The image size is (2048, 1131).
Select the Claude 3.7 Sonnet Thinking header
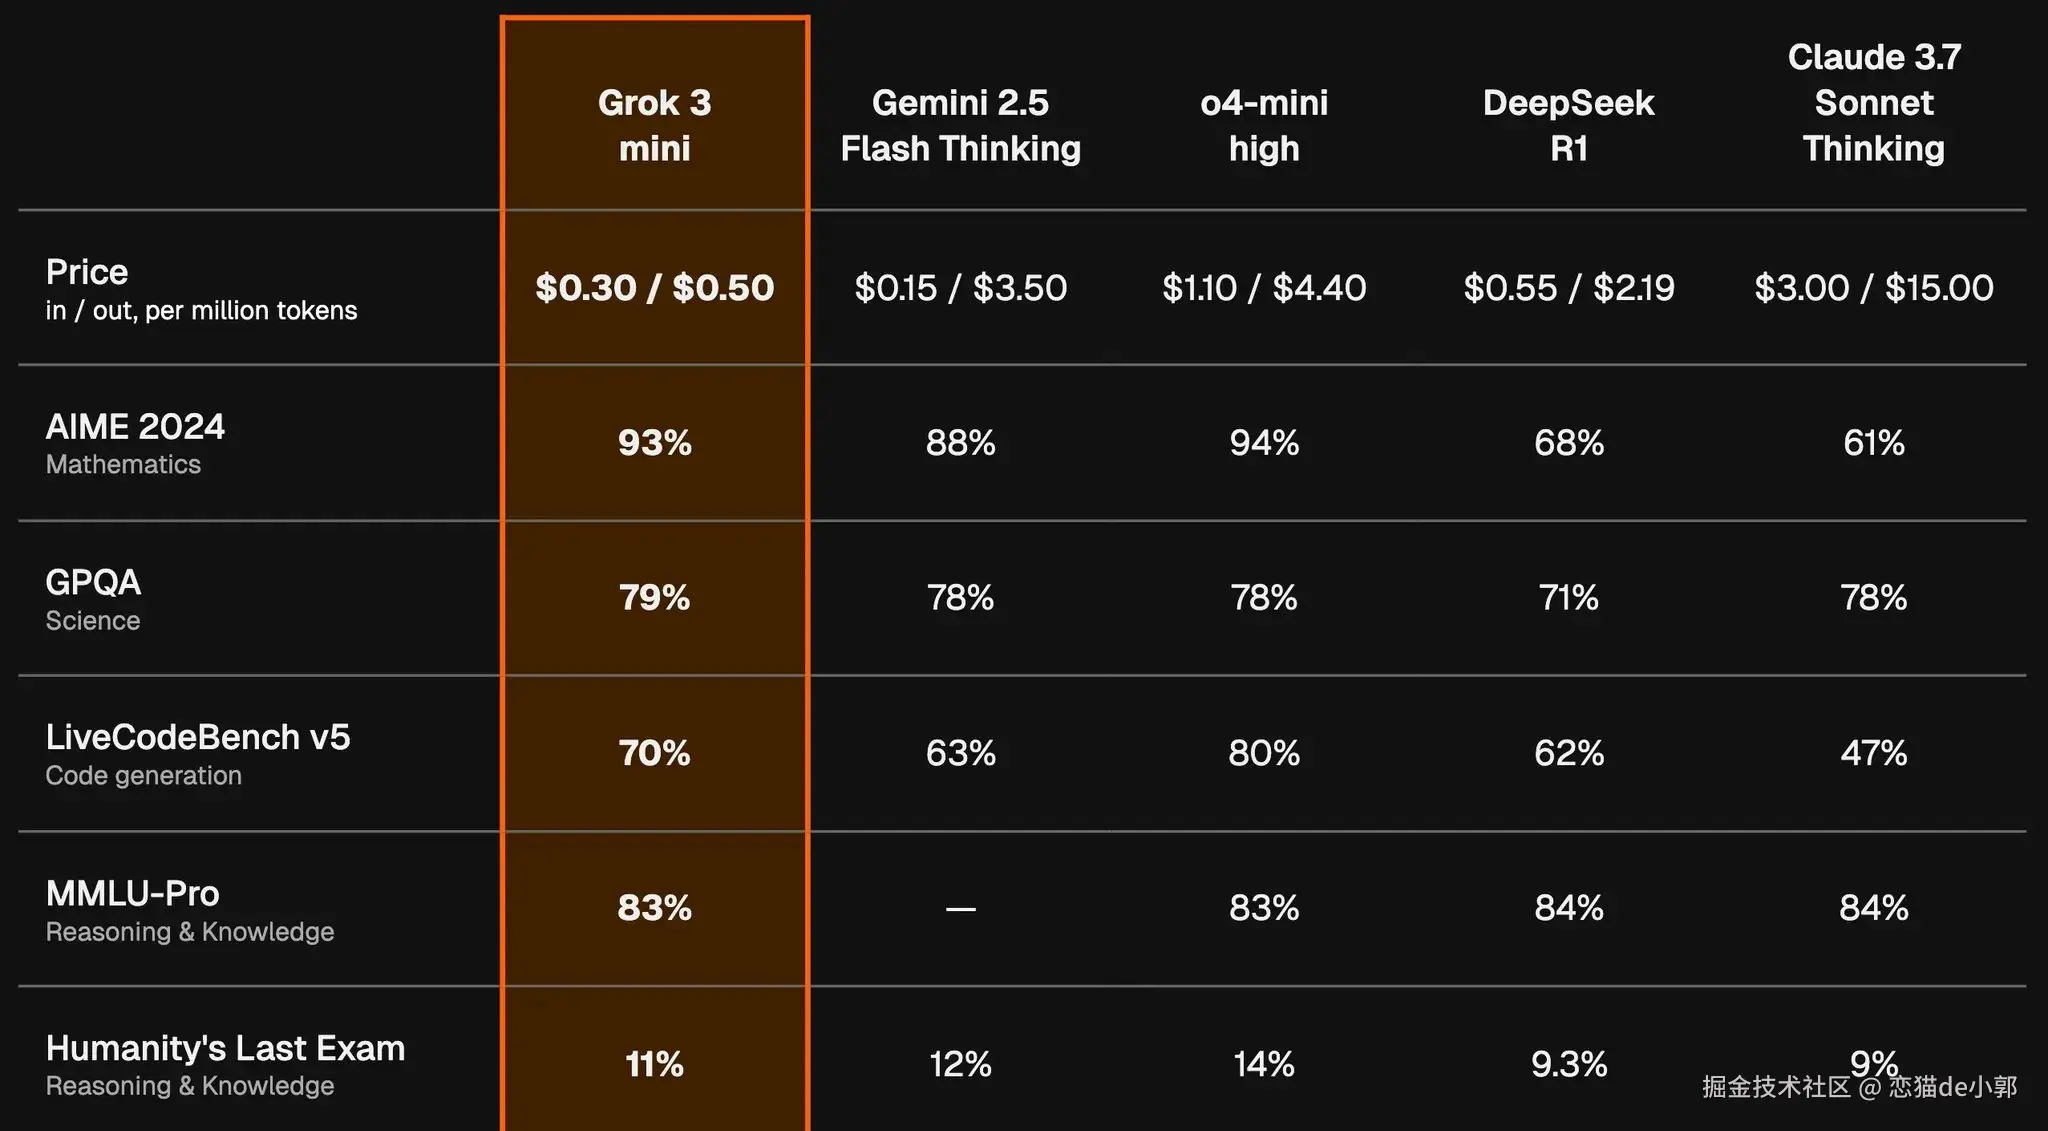[x=1873, y=102]
